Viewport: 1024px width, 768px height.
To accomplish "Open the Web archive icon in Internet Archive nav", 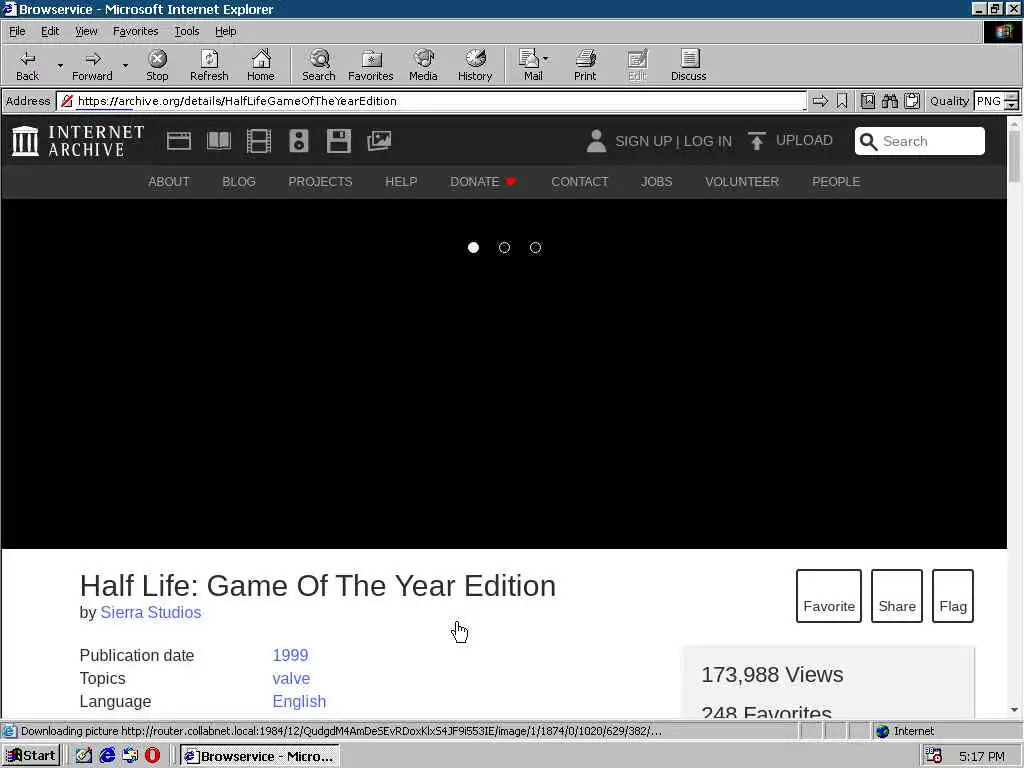I will 178,141.
